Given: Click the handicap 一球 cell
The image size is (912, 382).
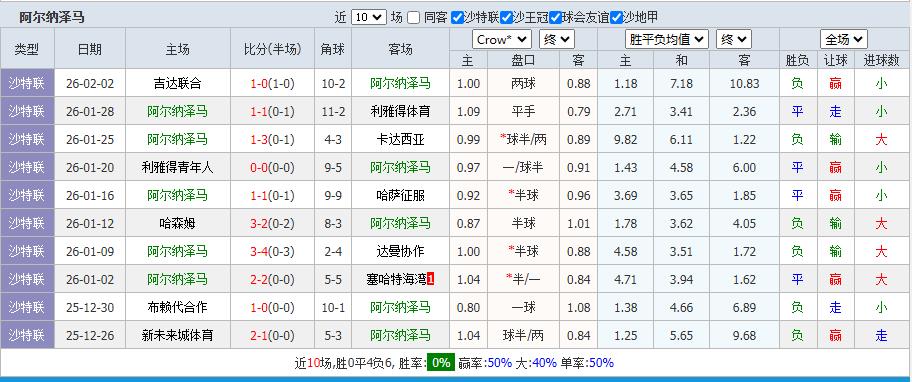Looking at the screenshot, I should (x=523, y=307).
